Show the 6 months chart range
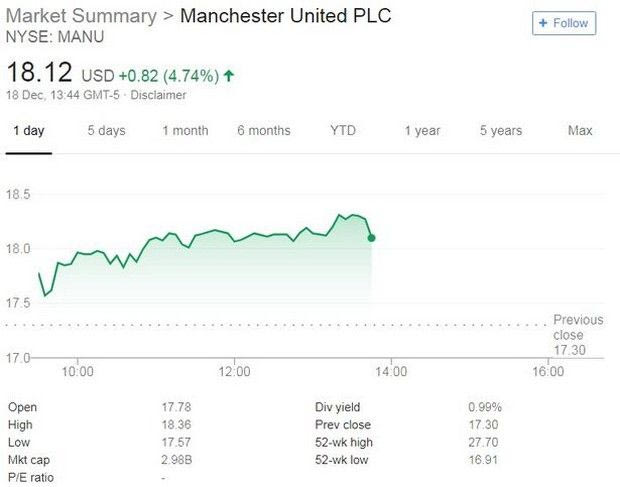 (264, 131)
